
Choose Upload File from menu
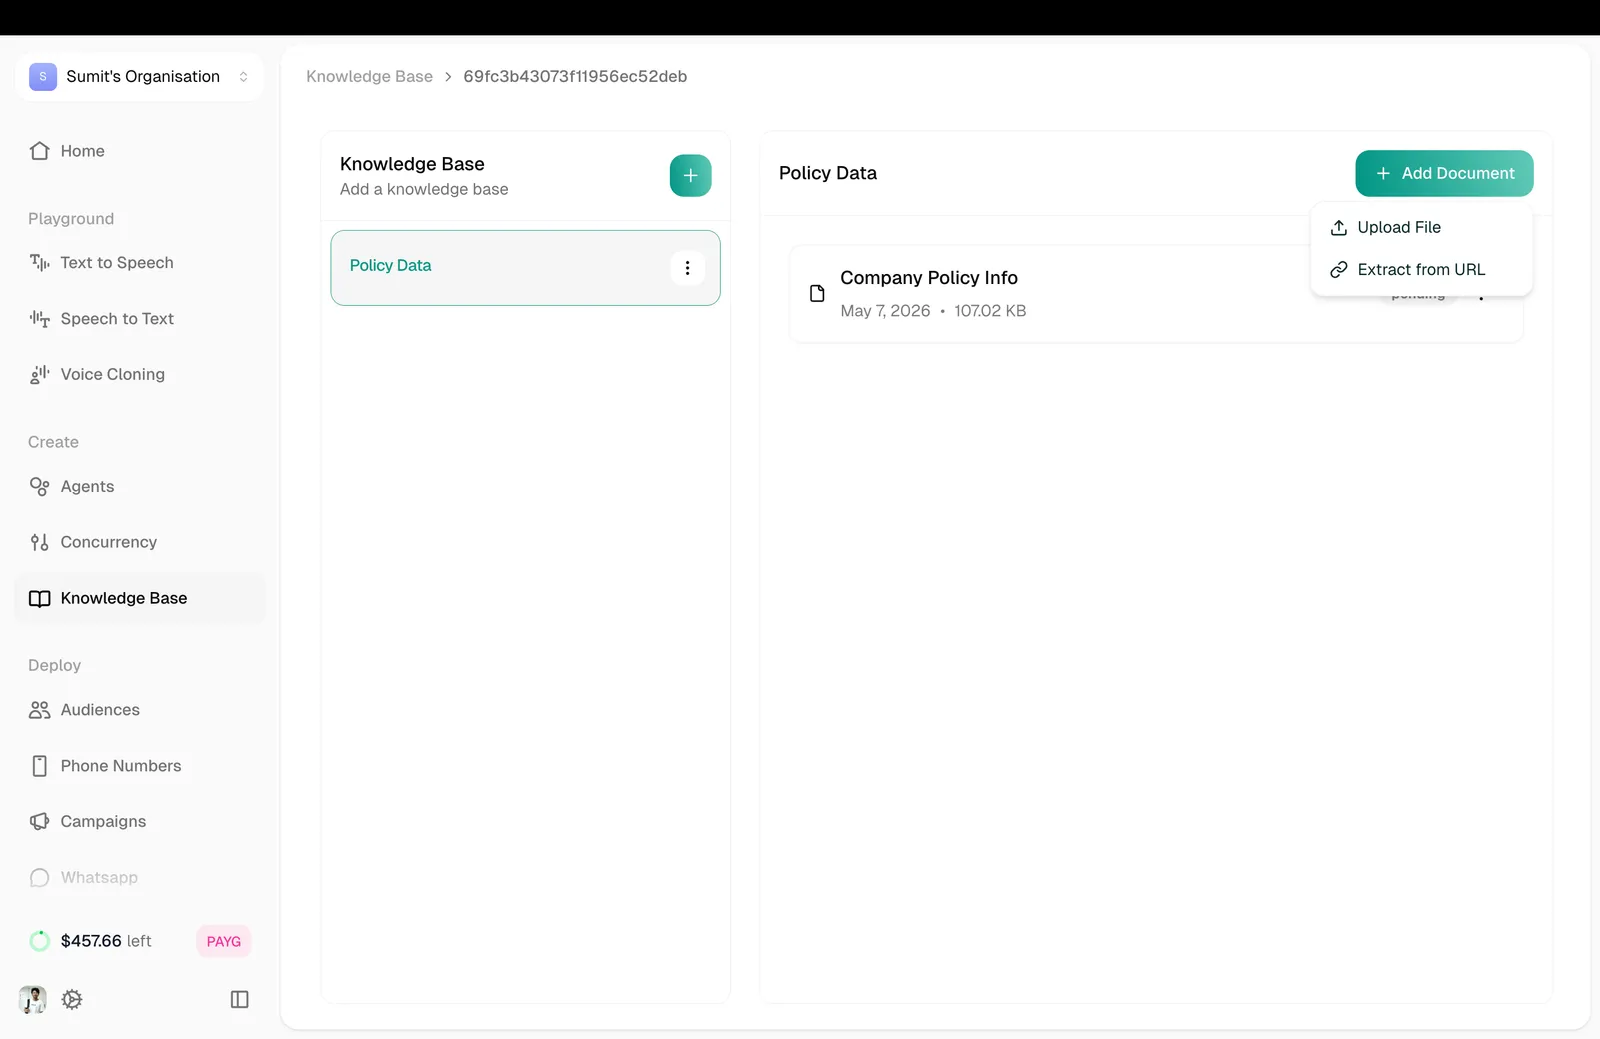coord(1421,228)
